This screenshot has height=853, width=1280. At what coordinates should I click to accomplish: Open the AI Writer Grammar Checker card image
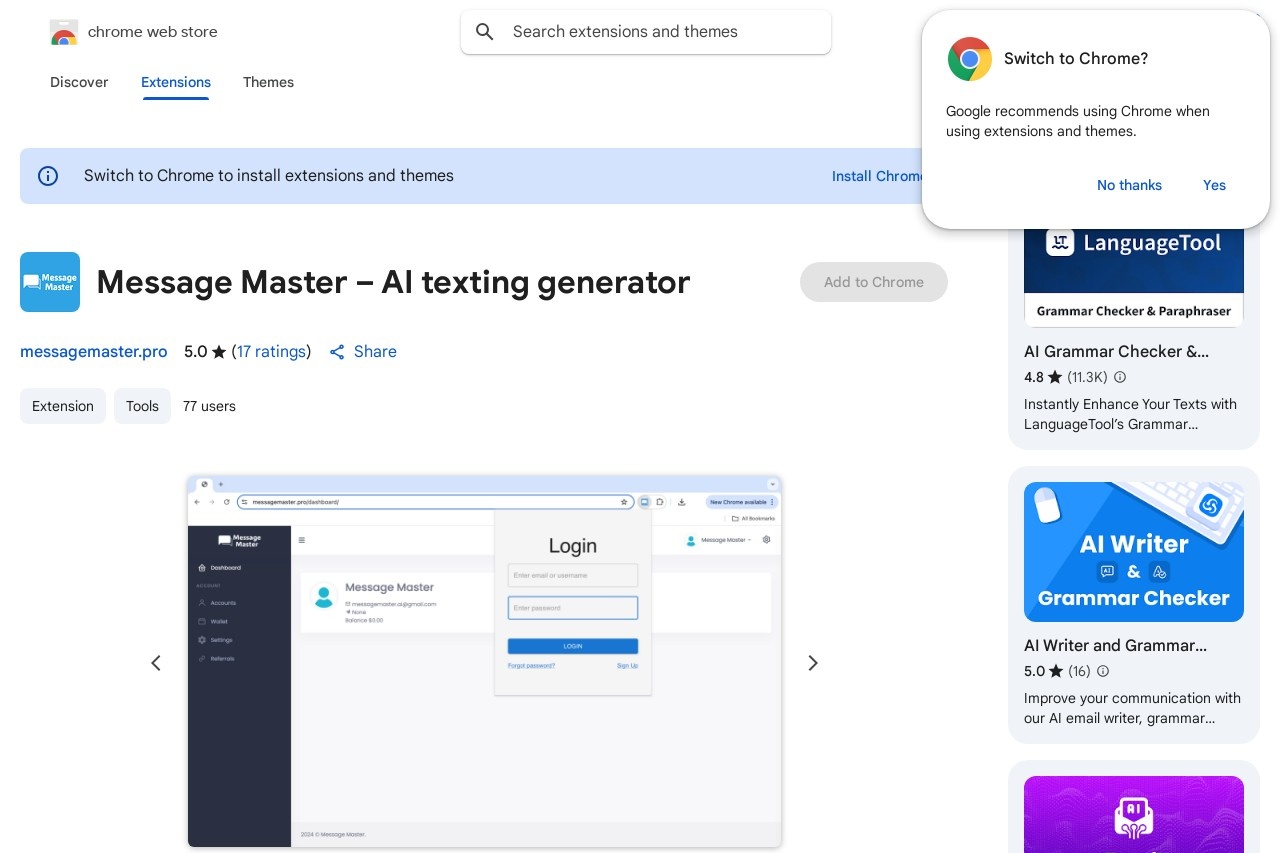click(1134, 552)
